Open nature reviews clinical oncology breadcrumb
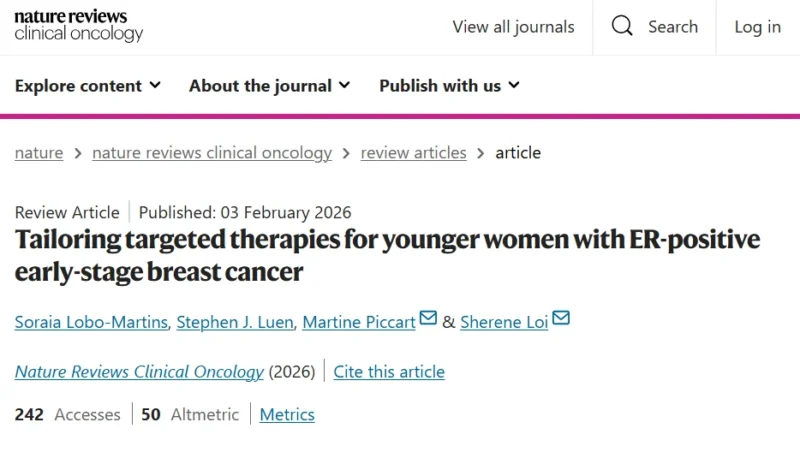The width and height of the screenshot is (800, 452). tap(212, 153)
